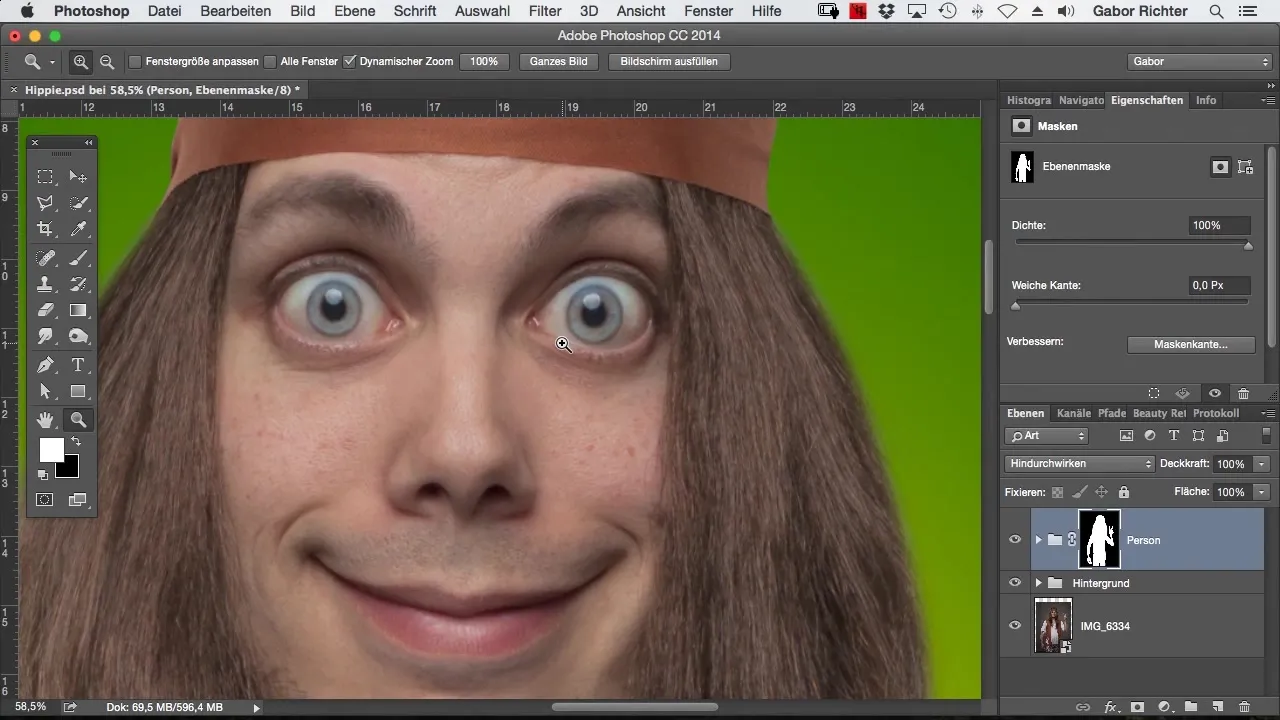1280x720 pixels.
Task: Select the Move tool
Action: (78, 177)
